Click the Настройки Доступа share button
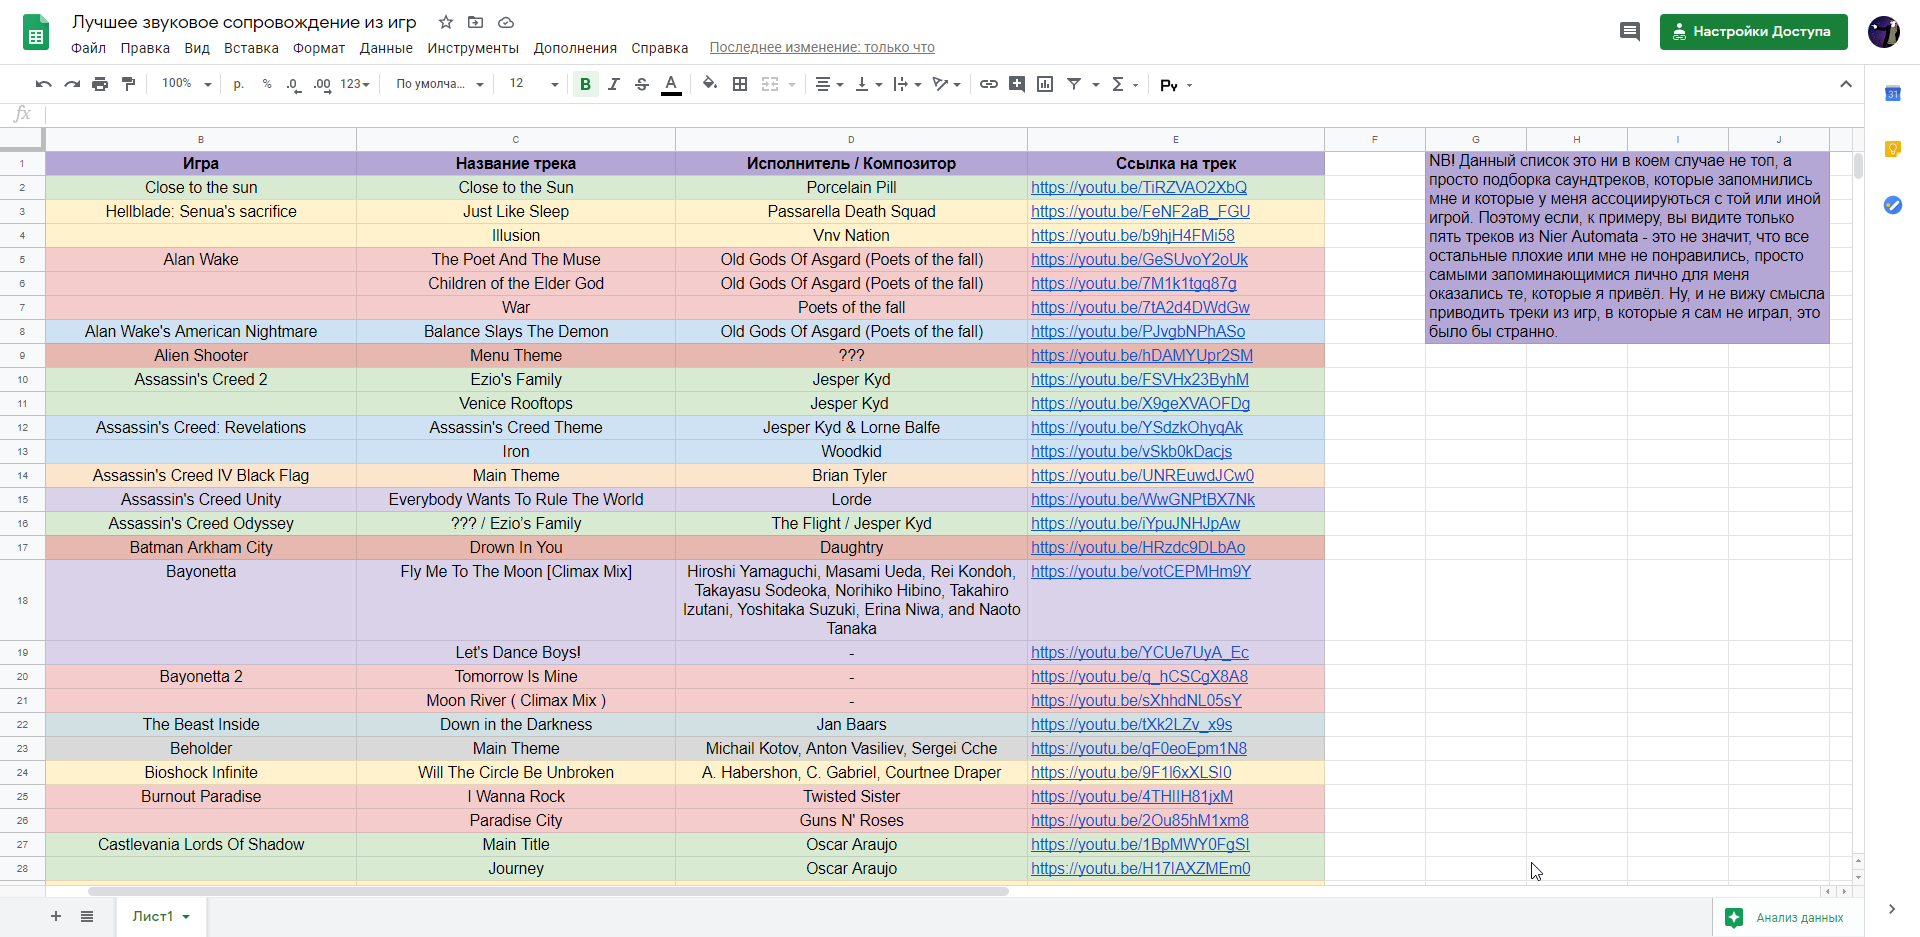 pos(1754,32)
